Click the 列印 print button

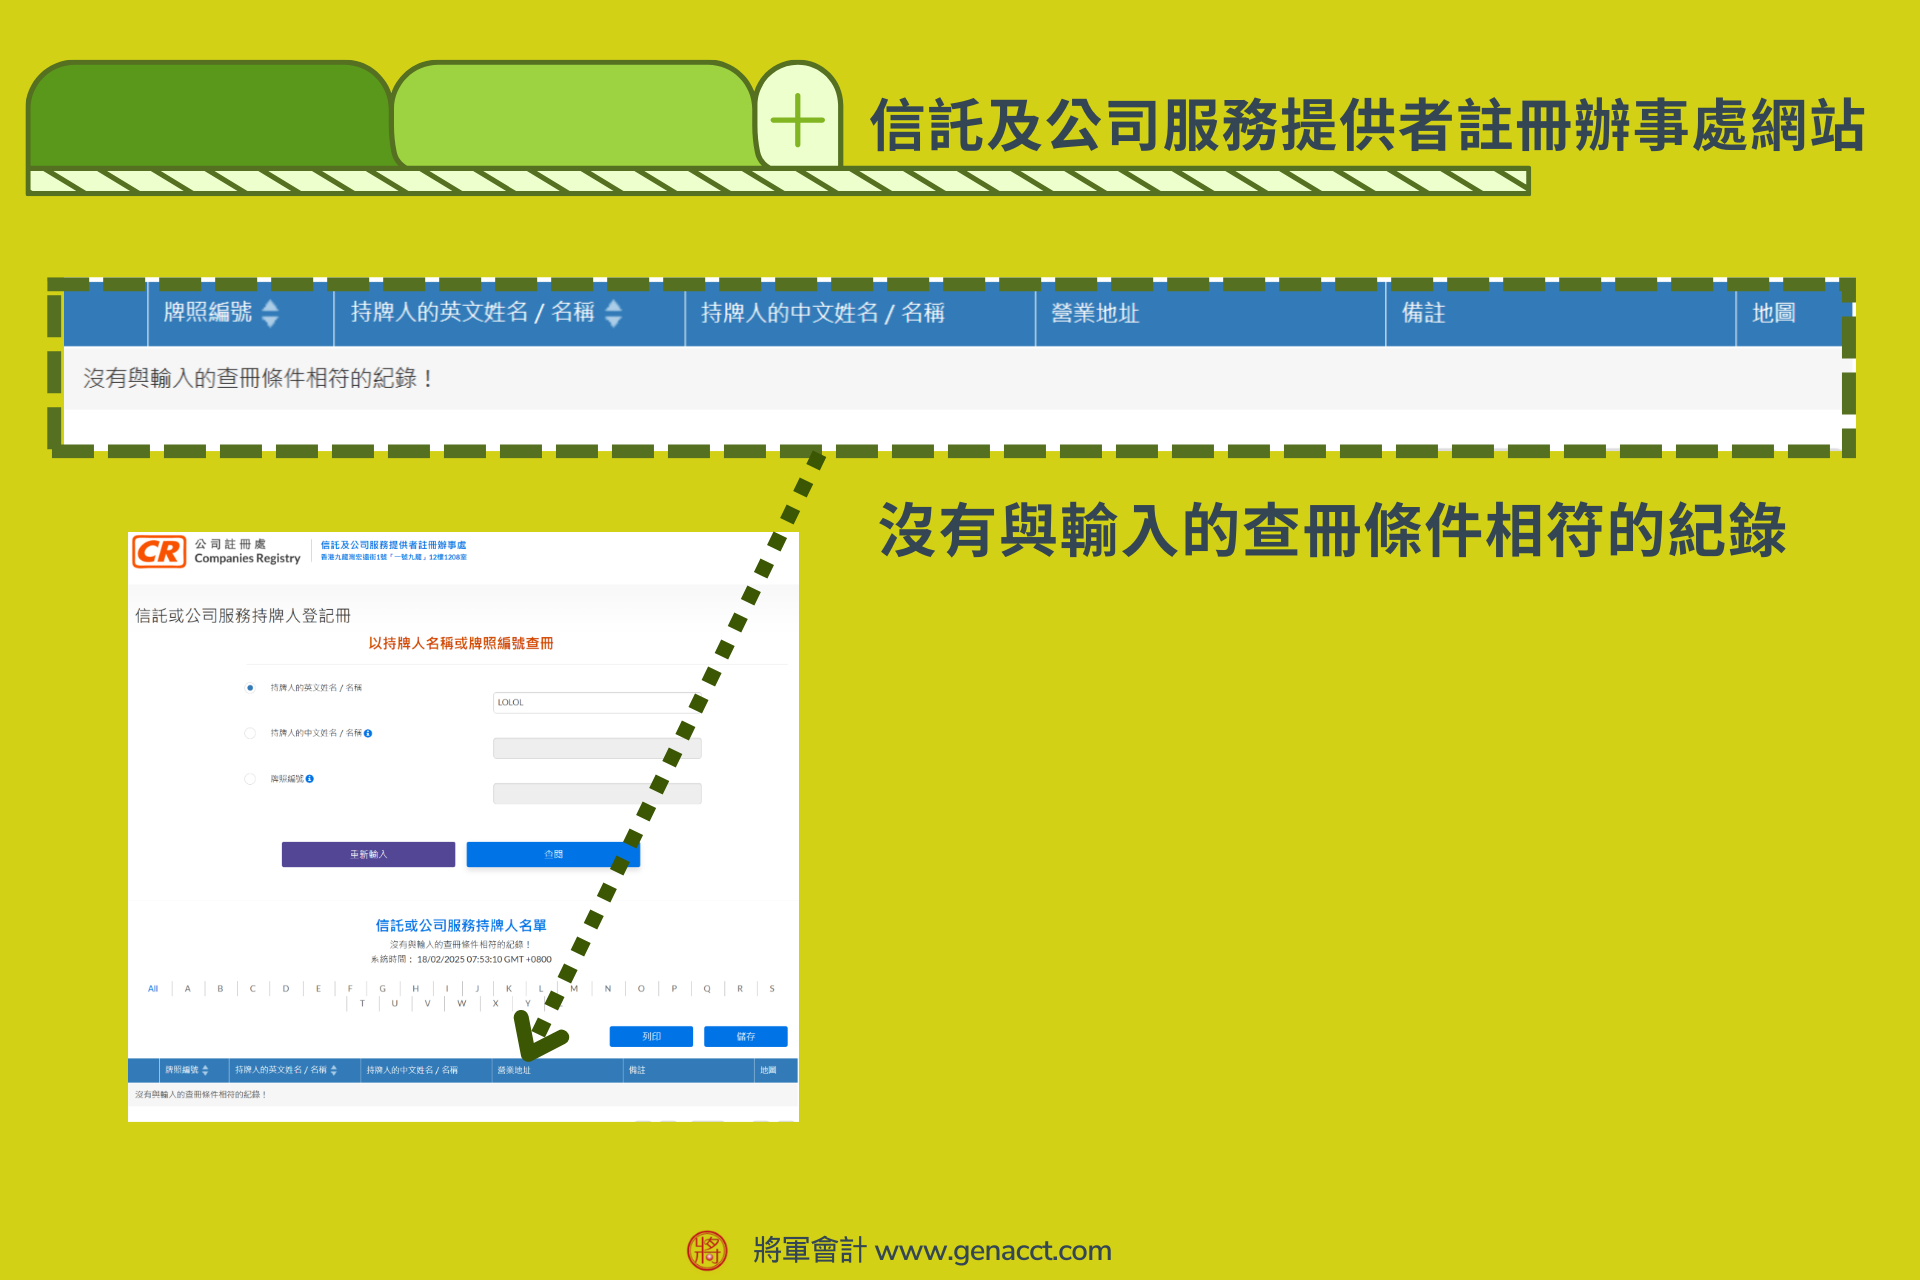click(x=651, y=1037)
